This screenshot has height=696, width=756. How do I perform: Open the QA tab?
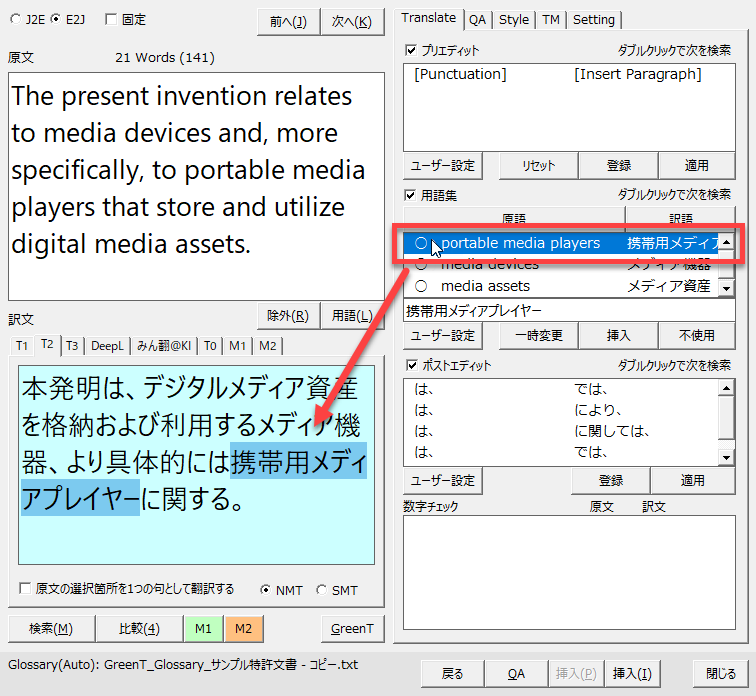[478, 19]
